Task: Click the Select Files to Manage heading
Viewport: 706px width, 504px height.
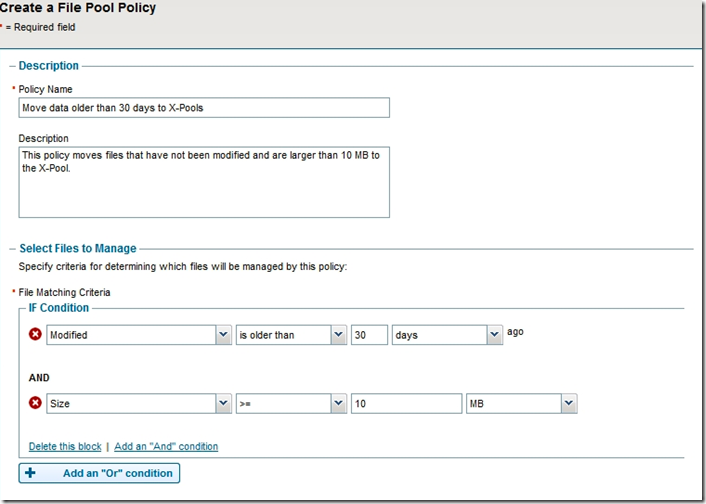Action: [78, 249]
